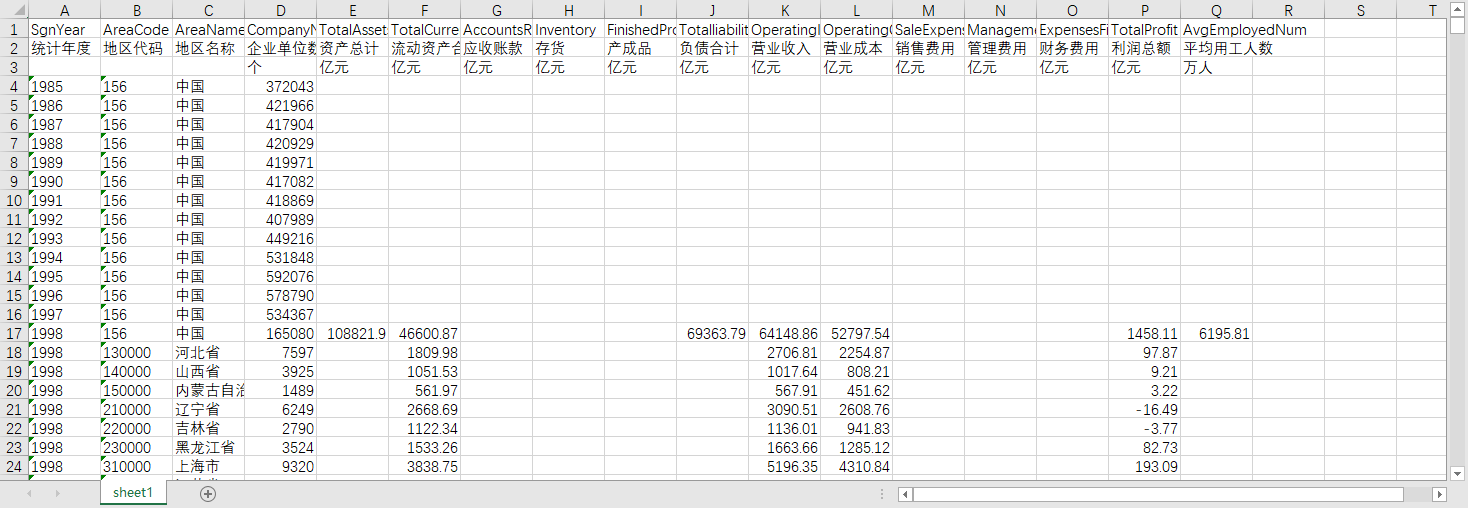Click the horizontal scrollbar left arrow
This screenshot has height=508, width=1468.
[905, 494]
